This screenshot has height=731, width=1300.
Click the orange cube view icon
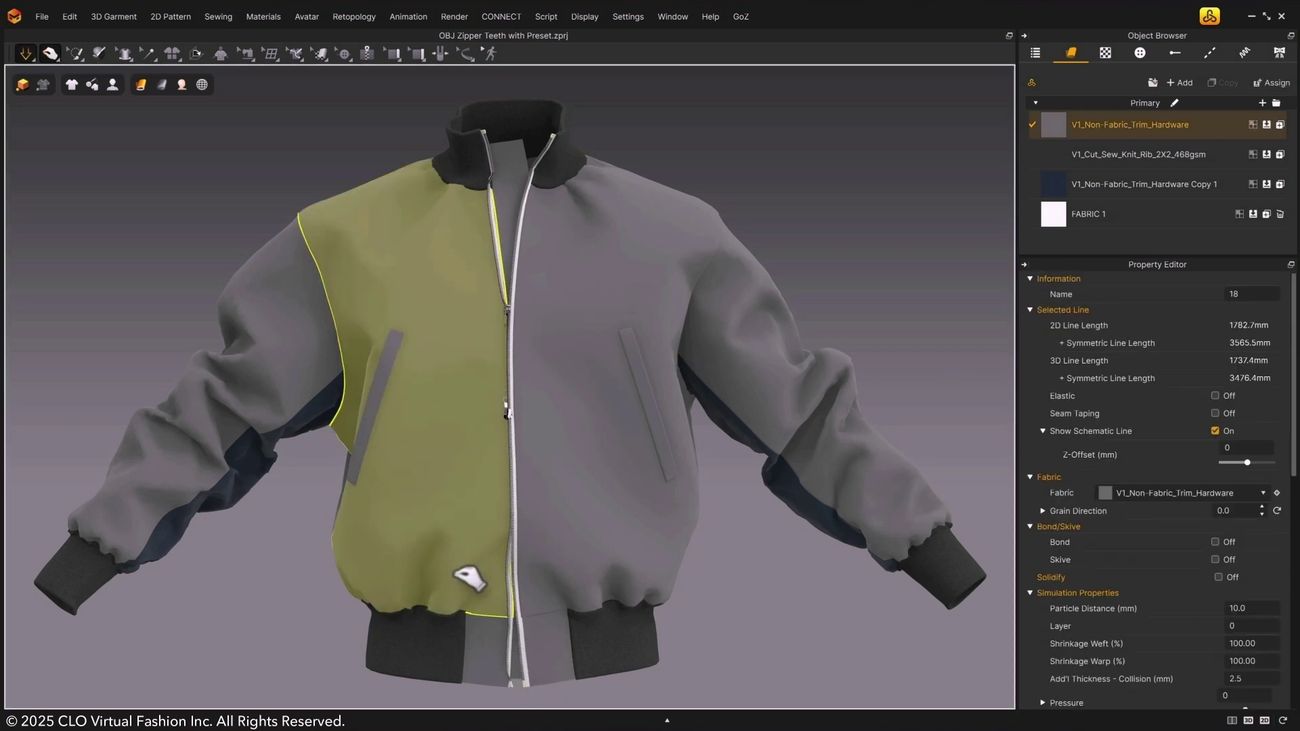point(22,85)
